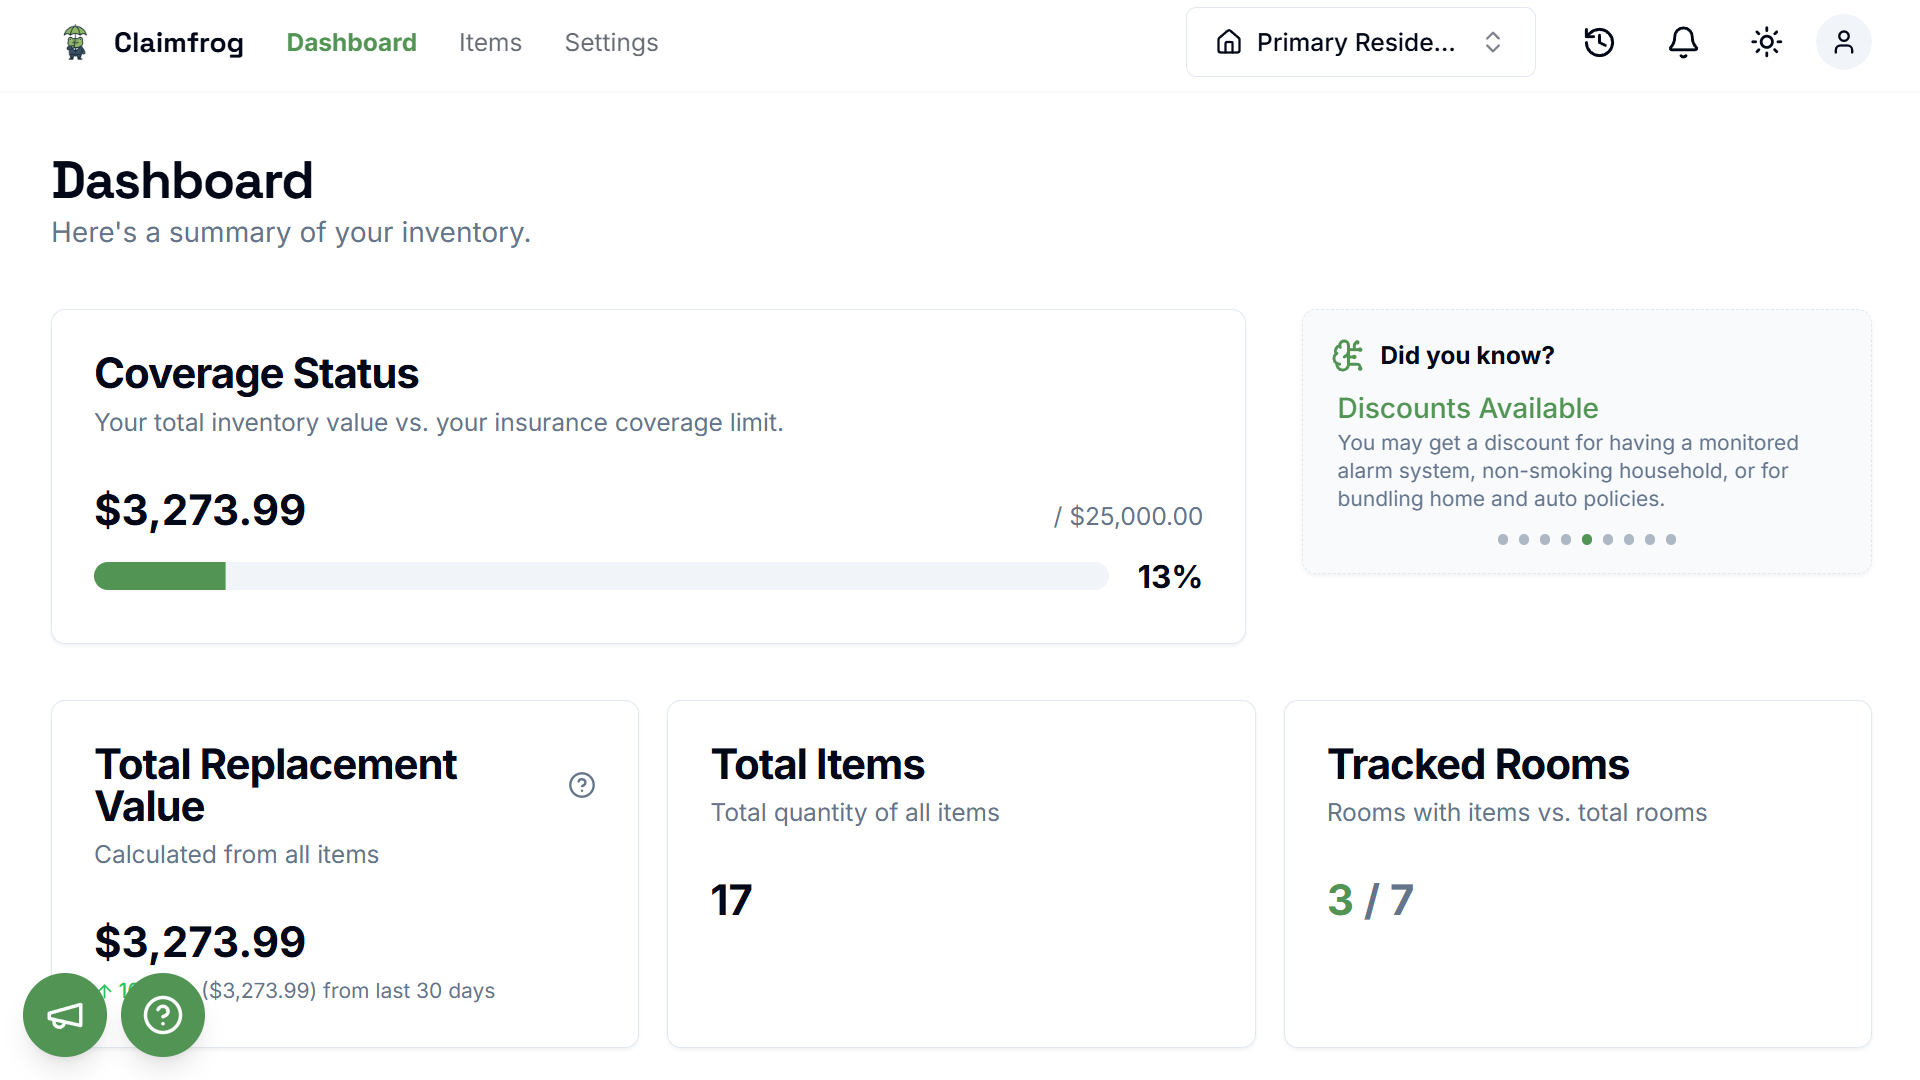Click the Coverage Status progress bar

click(x=600, y=576)
